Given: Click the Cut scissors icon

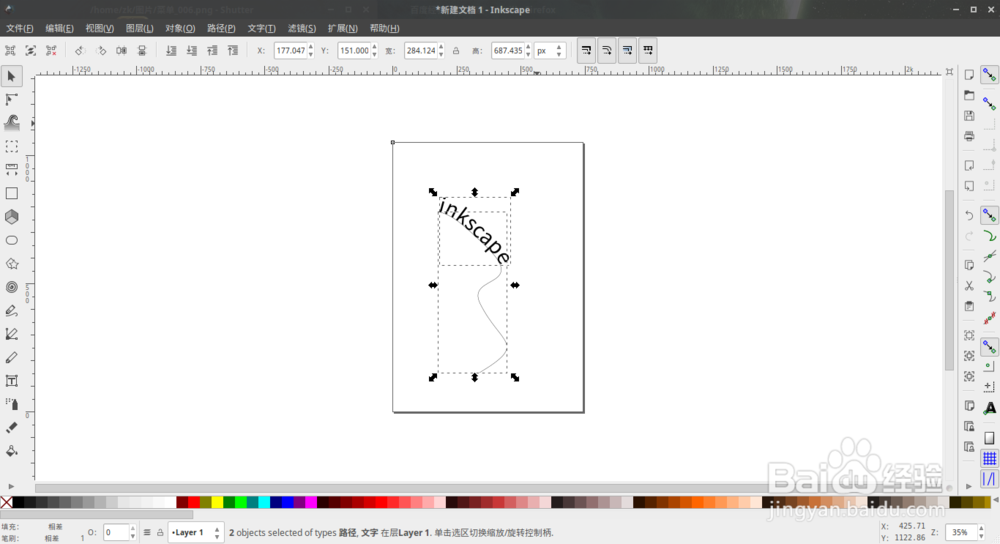Looking at the screenshot, I should (x=969, y=286).
